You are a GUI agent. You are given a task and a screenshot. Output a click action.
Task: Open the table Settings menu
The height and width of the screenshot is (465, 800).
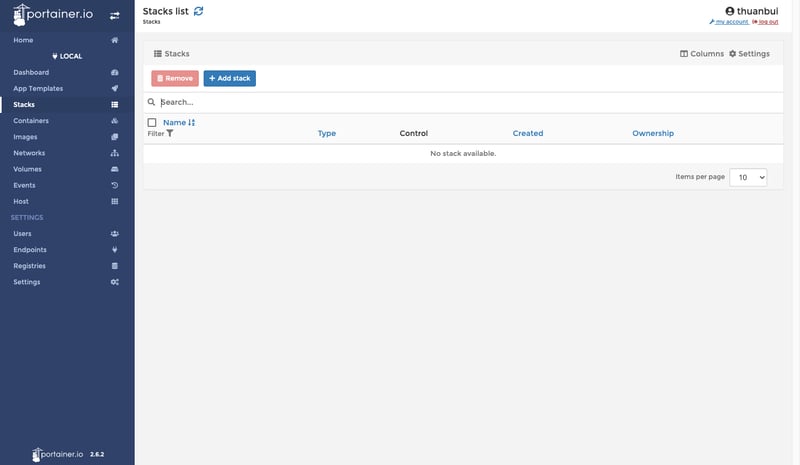coord(749,54)
